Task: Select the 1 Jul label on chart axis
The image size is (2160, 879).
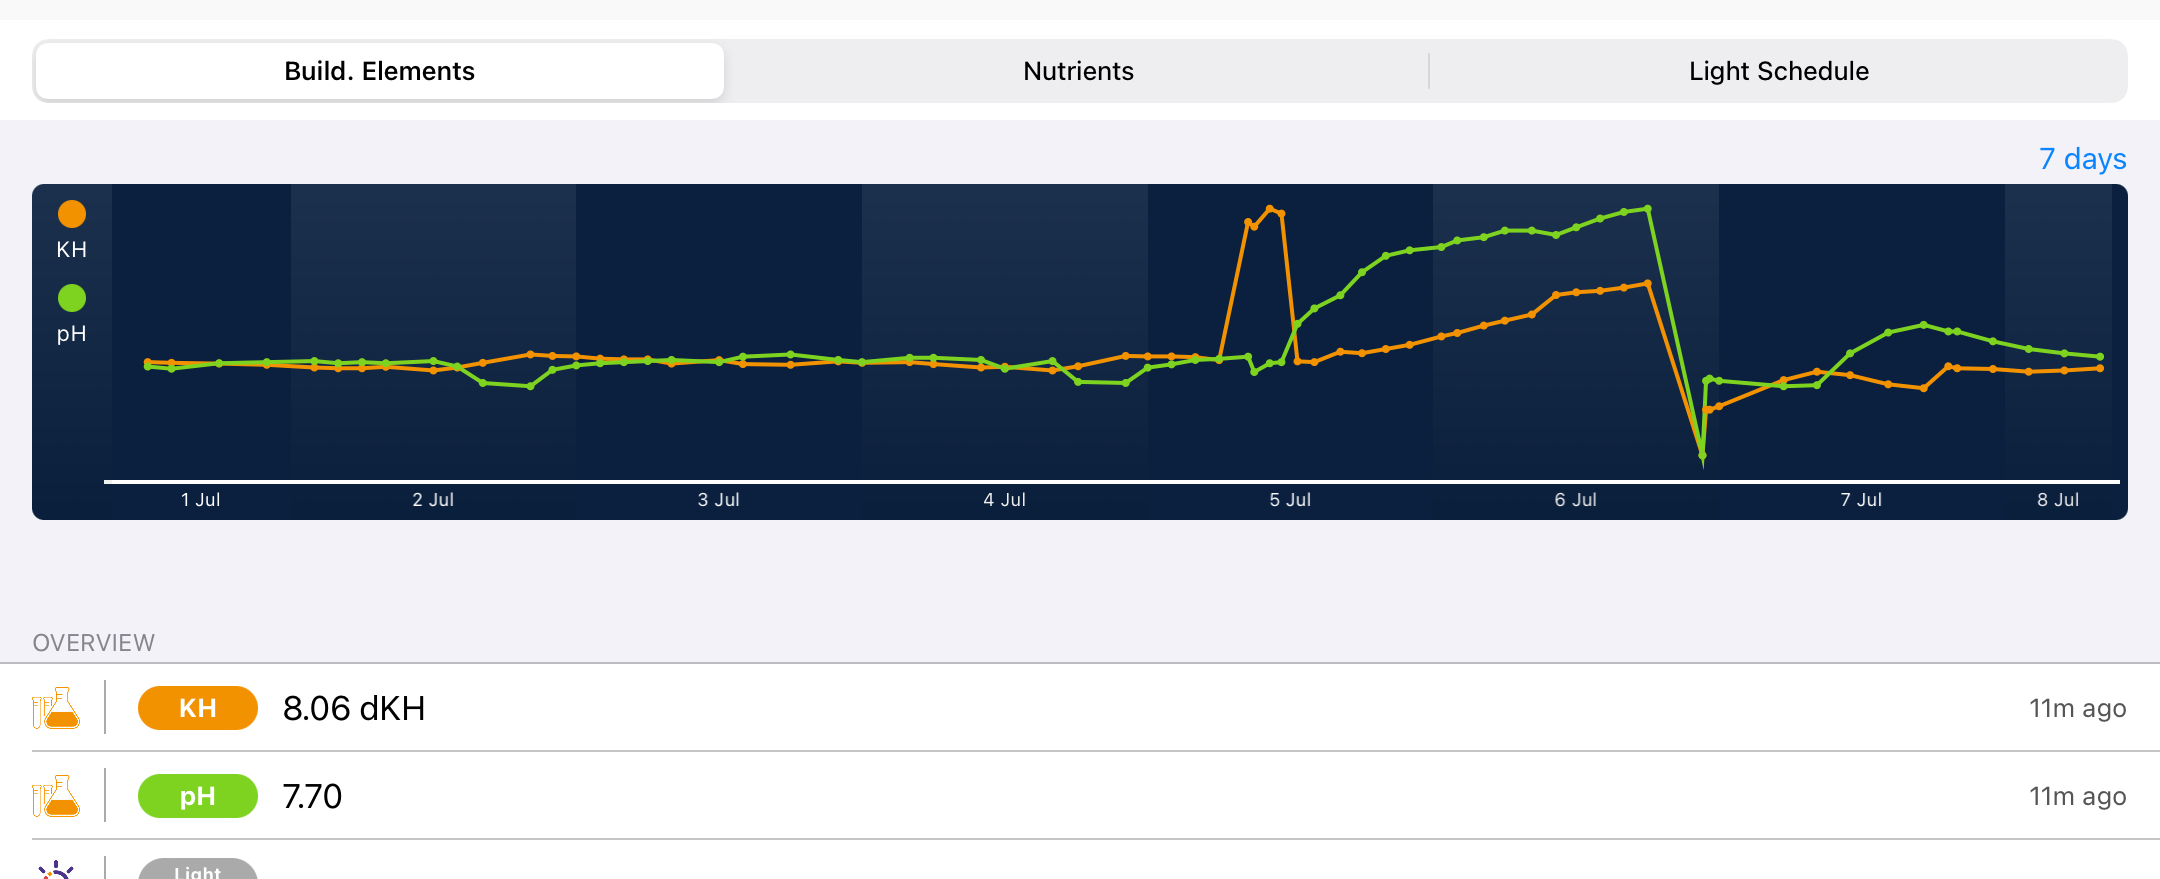Action: click(200, 500)
